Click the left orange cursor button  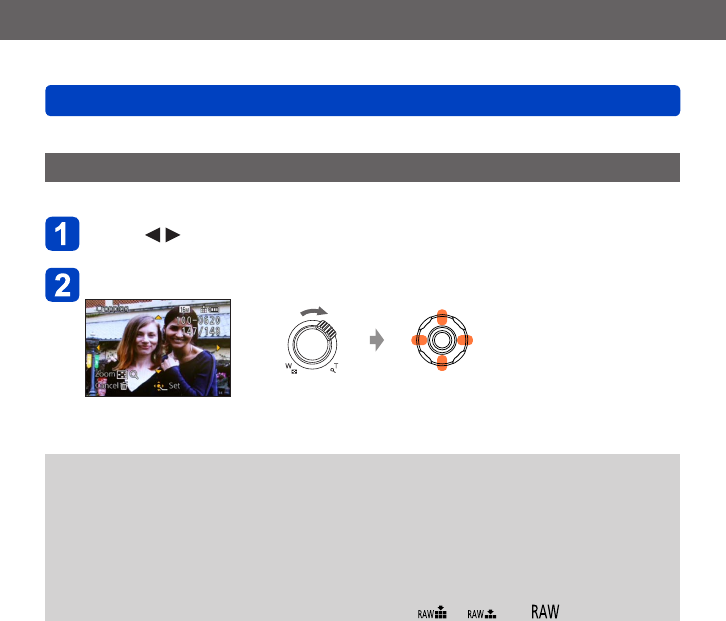(x=419, y=340)
